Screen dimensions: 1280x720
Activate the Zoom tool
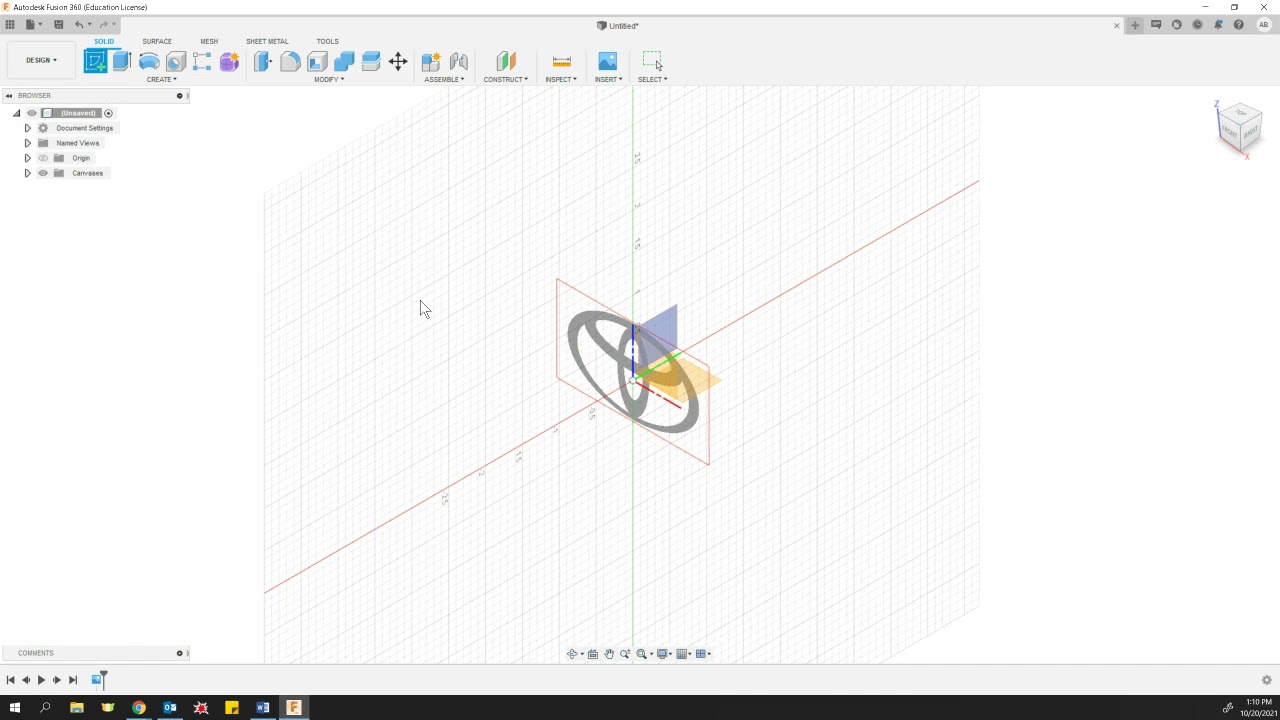pos(625,654)
